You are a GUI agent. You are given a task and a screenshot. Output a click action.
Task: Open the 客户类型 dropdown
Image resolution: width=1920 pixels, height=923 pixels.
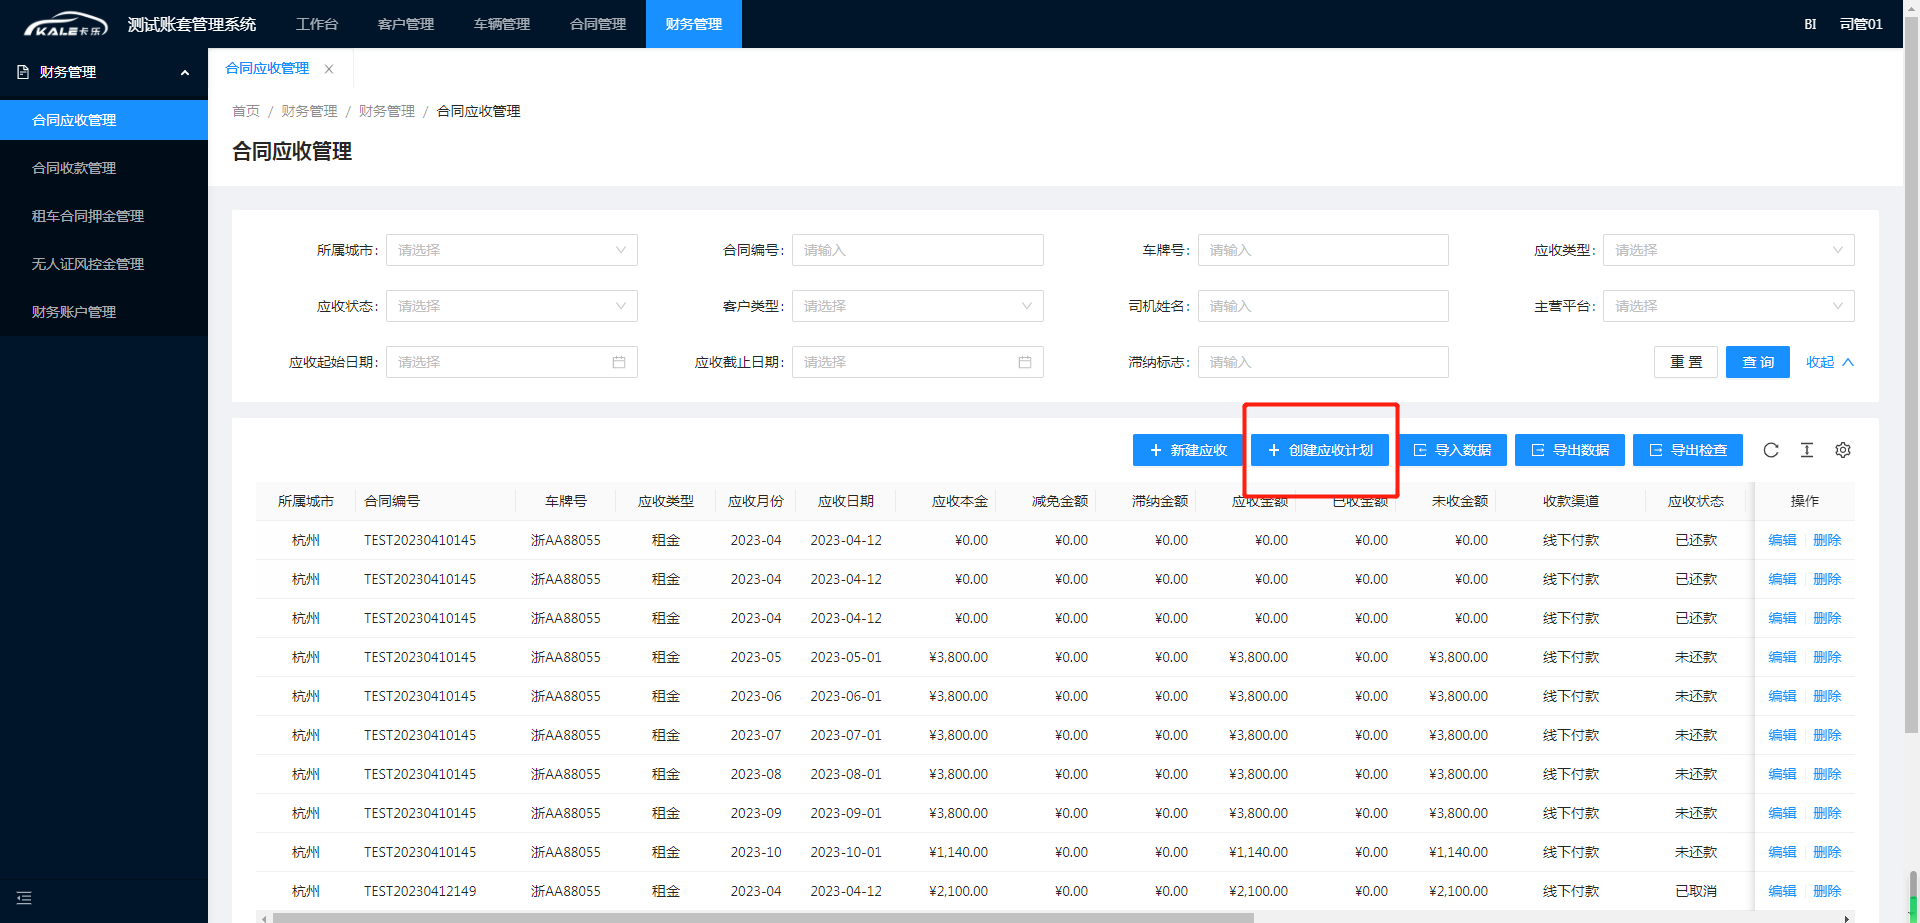coord(918,306)
